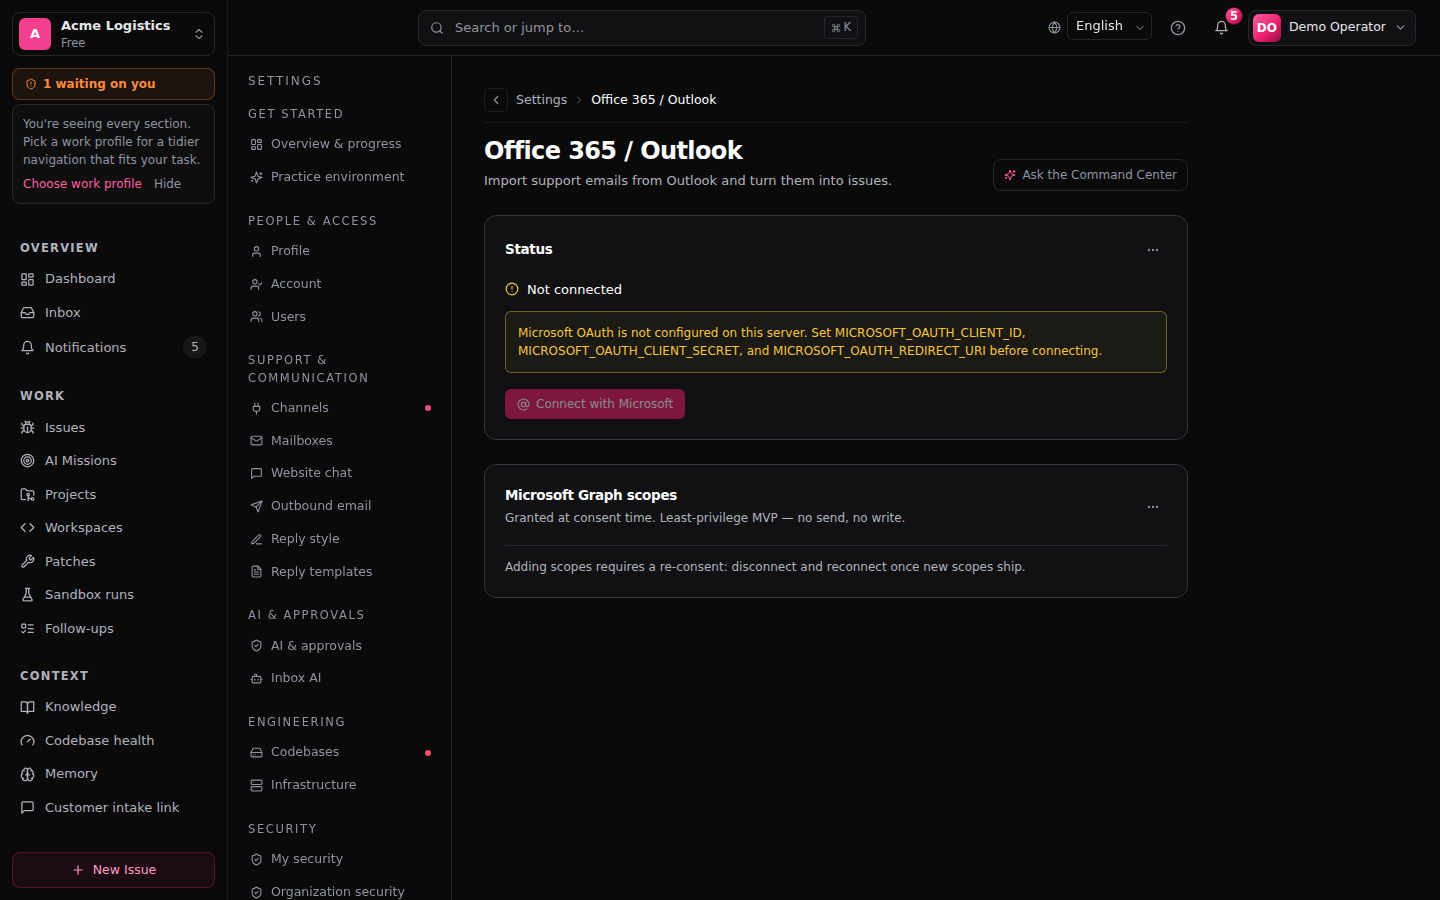Viewport: 1440px width, 900px height.
Task: Open Practice environment settings
Action: pos(340,177)
